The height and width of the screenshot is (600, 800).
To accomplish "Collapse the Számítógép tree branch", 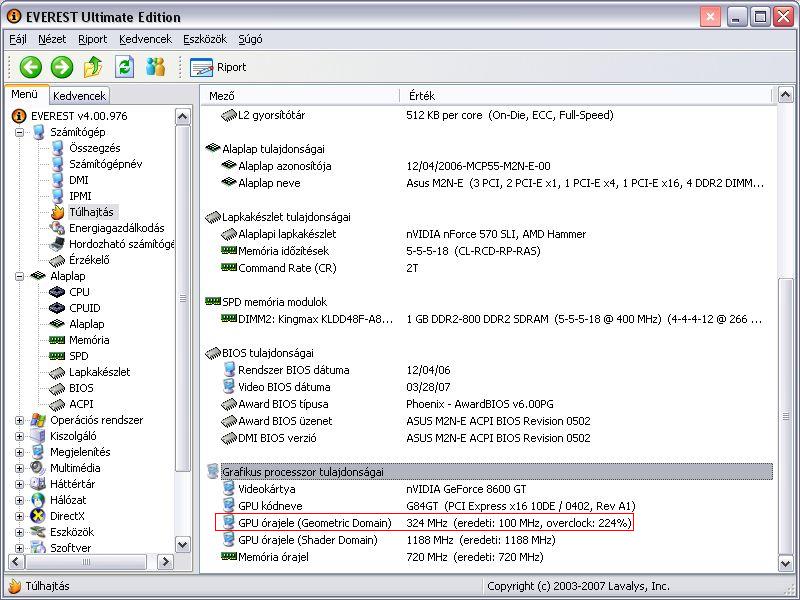I will coord(19,132).
